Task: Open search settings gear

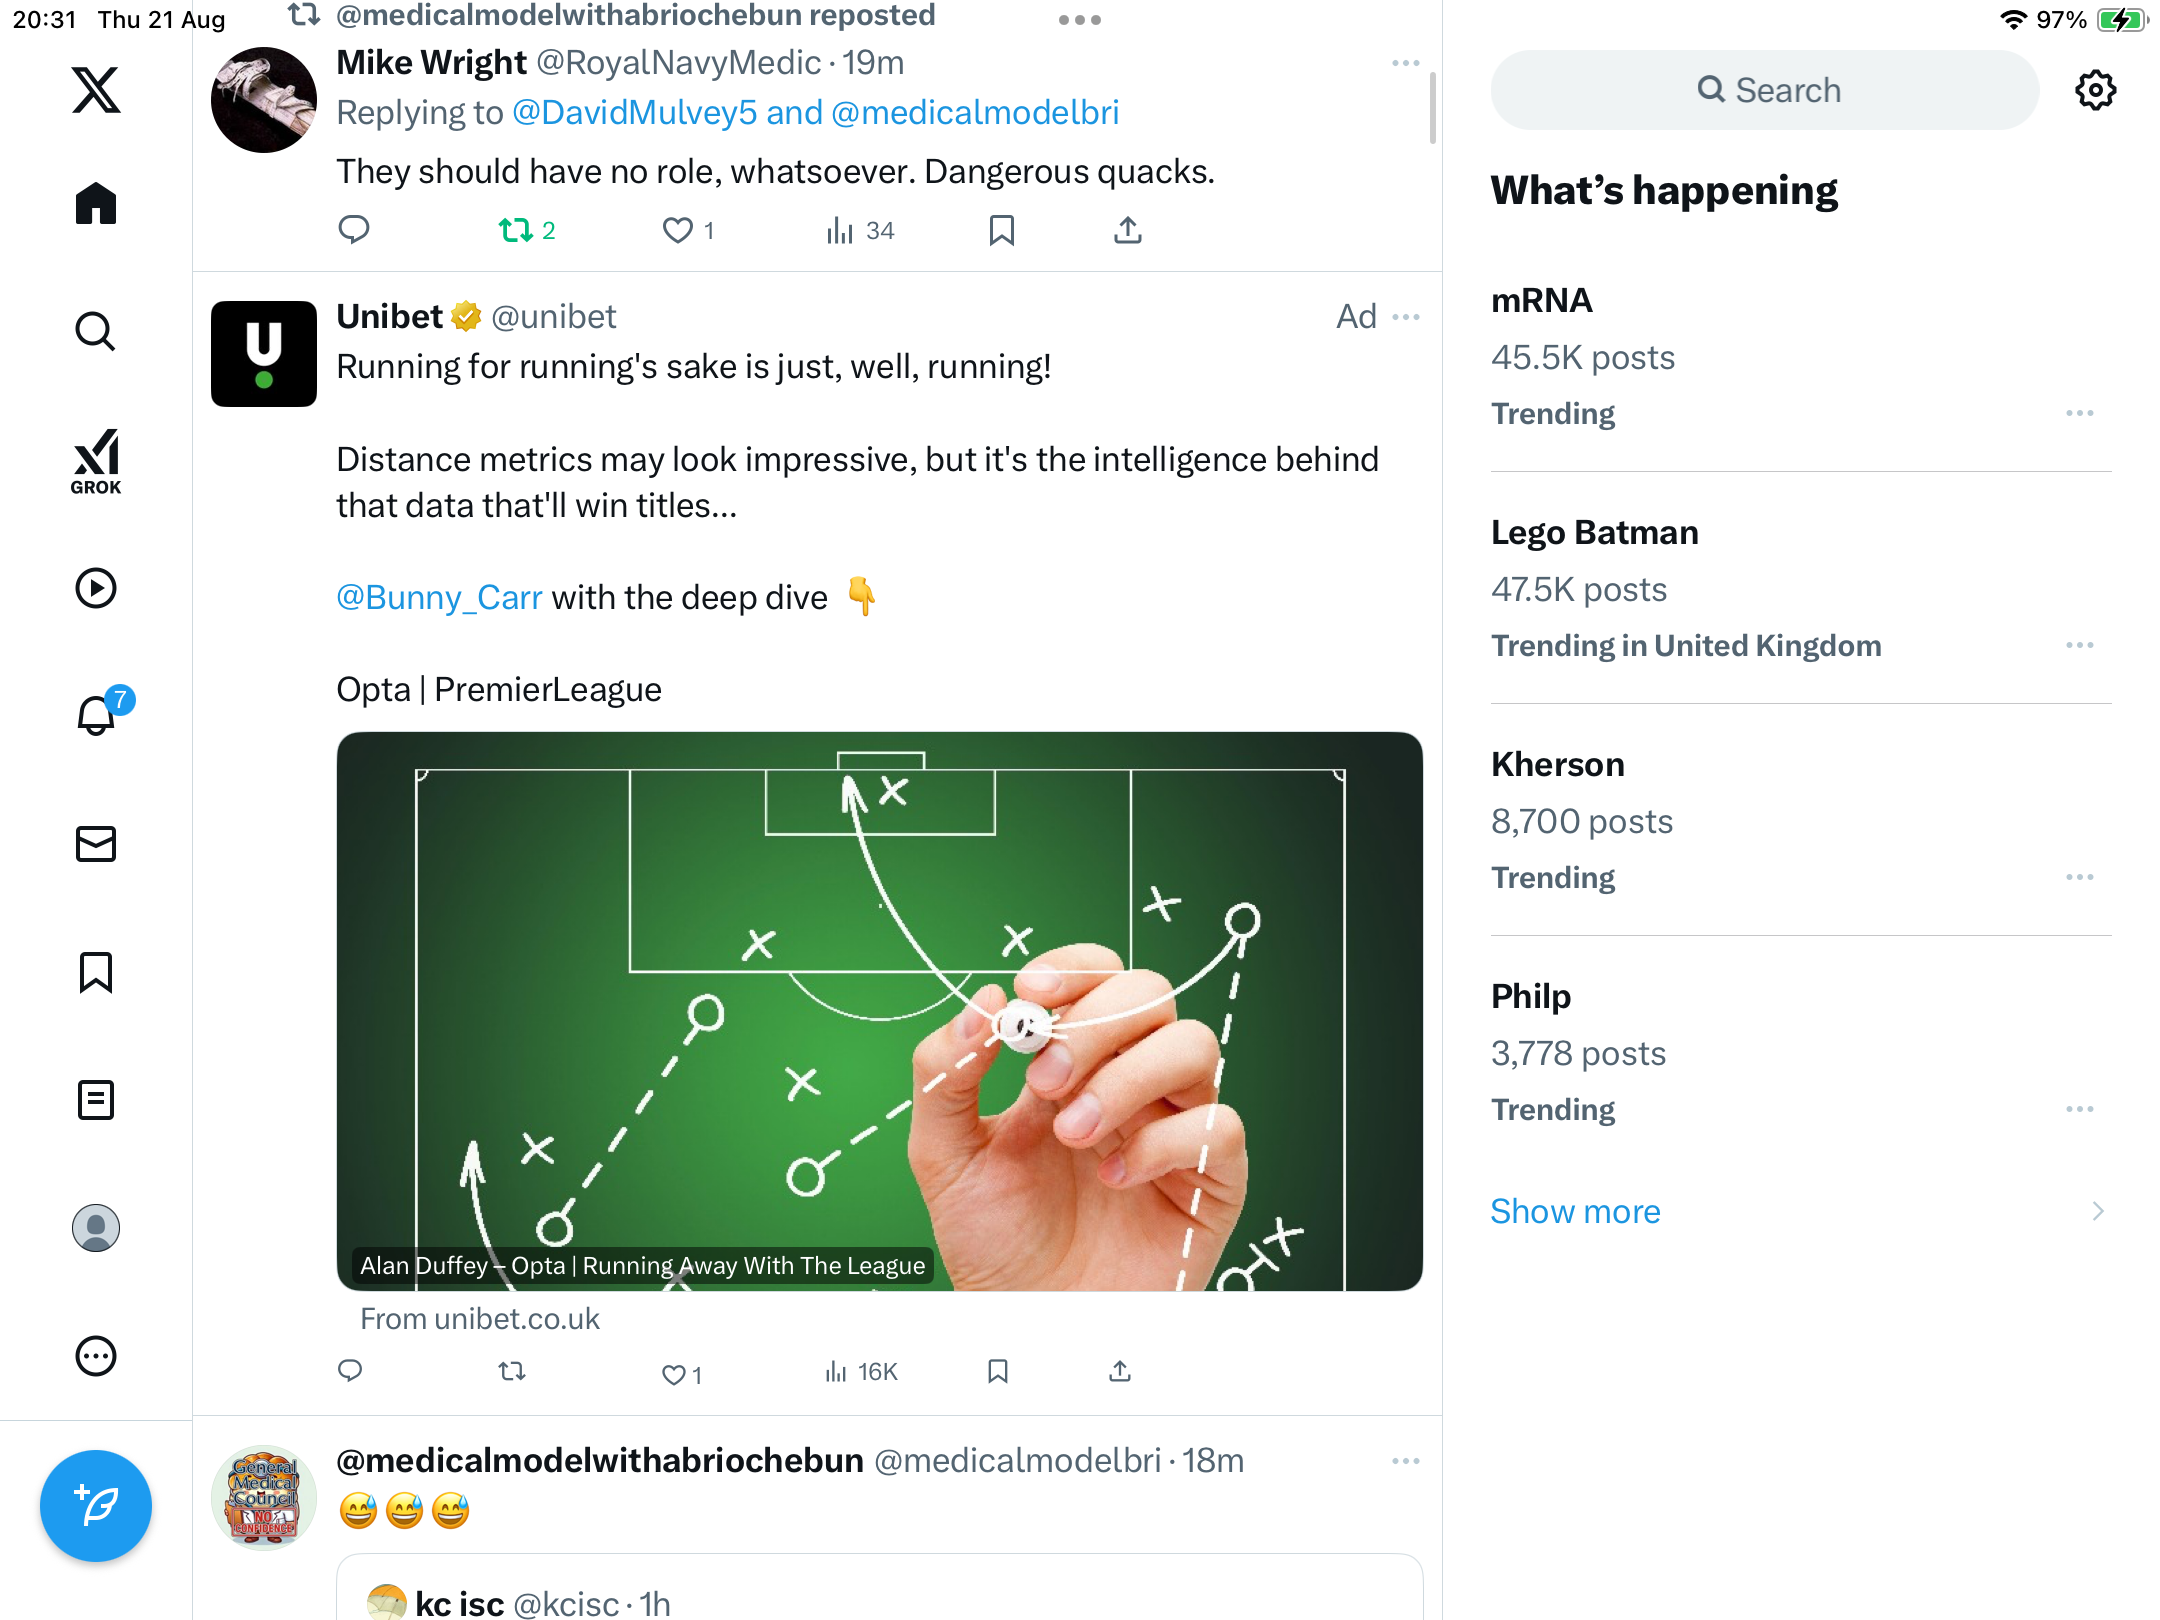Action: [x=2095, y=90]
